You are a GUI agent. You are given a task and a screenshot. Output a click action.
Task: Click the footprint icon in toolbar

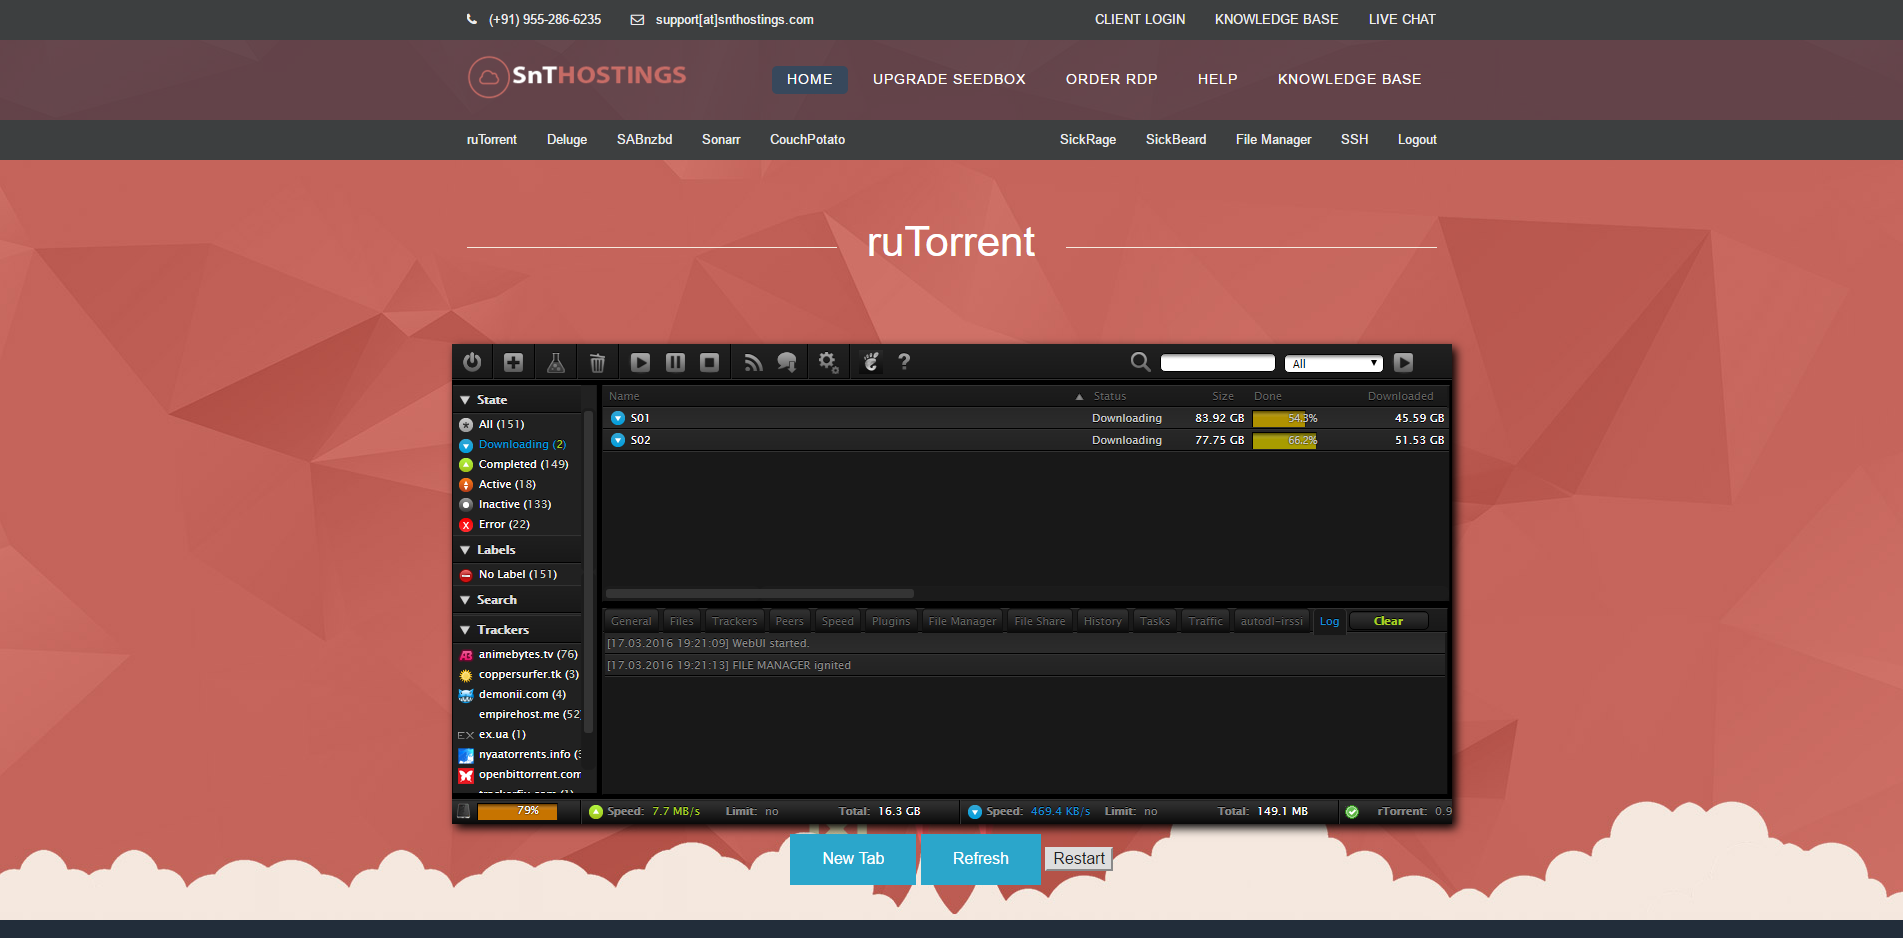click(871, 362)
